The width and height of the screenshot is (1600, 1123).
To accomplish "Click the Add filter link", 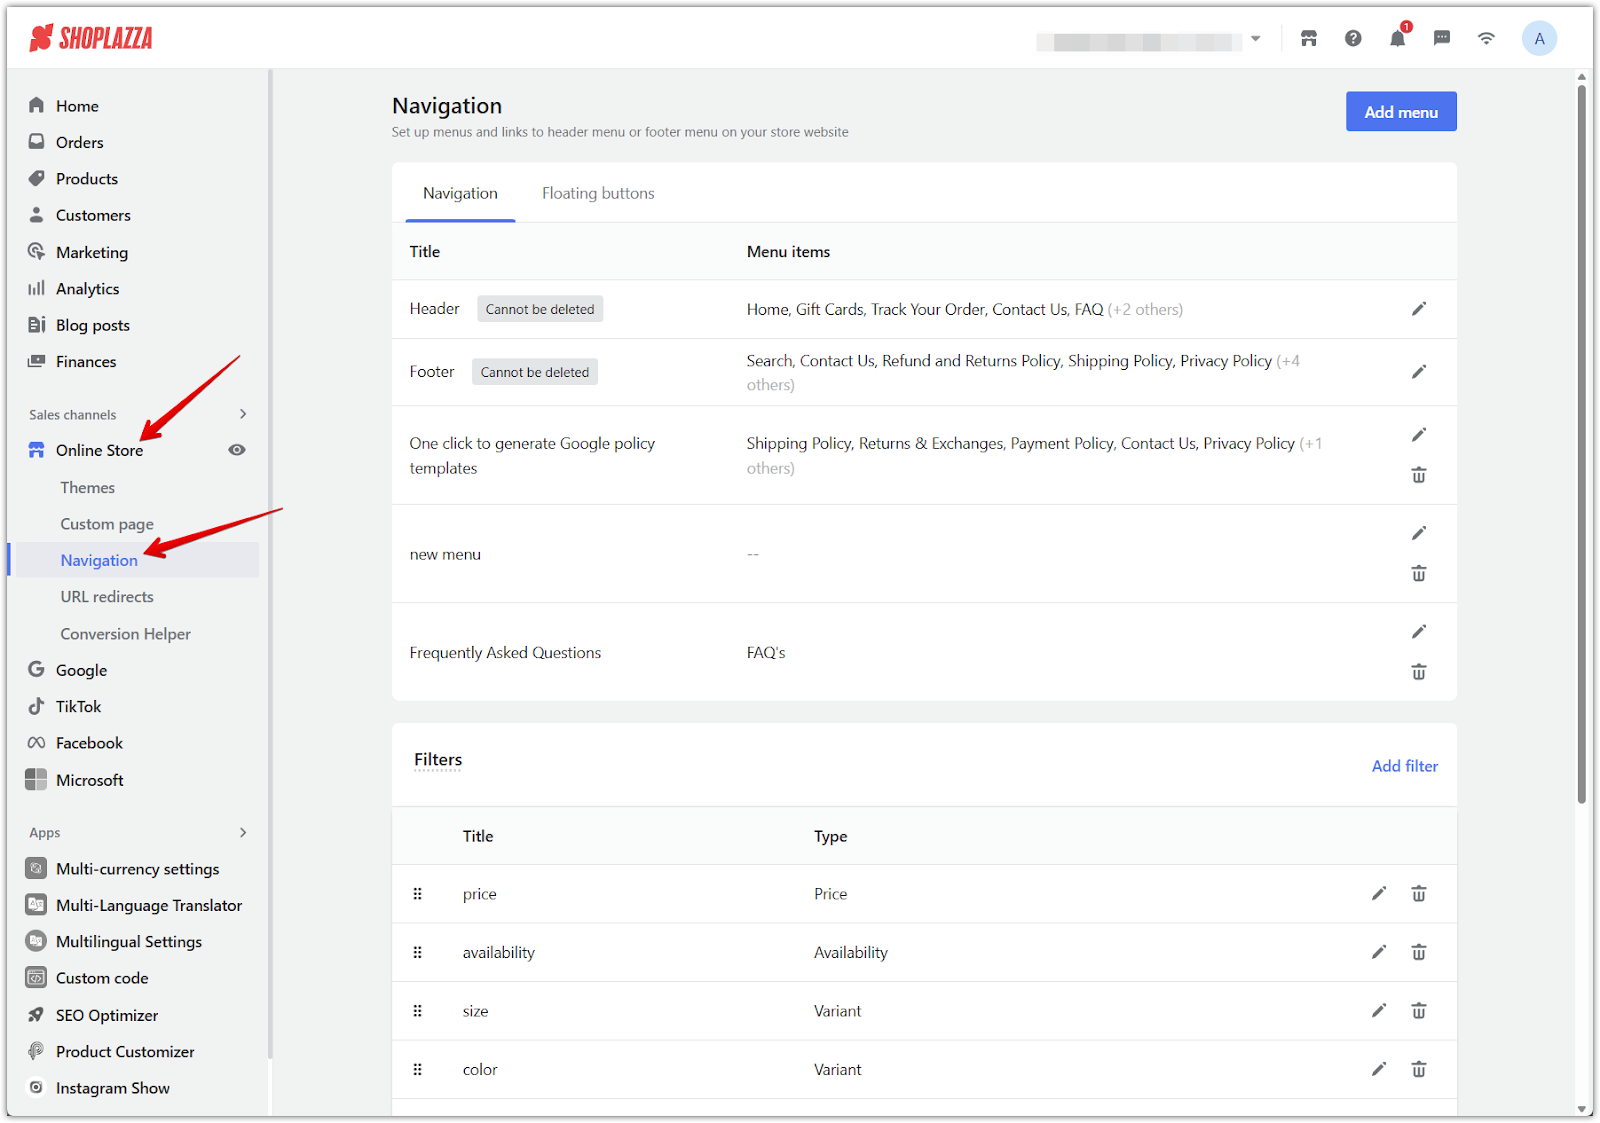I will click(x=1404, y=766).
